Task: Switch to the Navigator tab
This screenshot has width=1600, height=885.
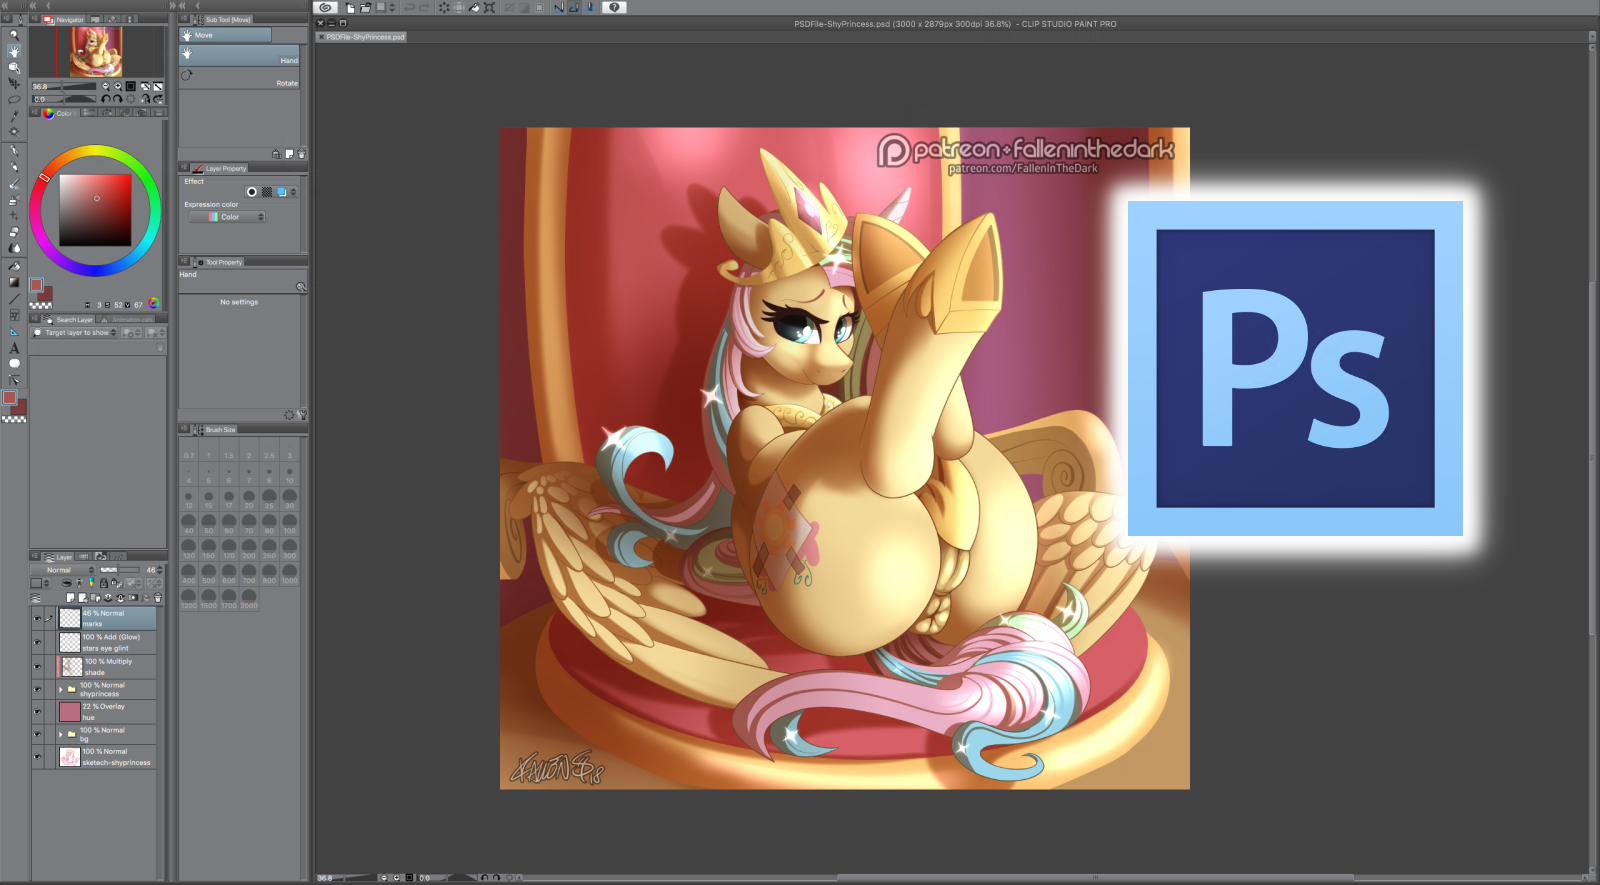Action: (x=64, y=20)
